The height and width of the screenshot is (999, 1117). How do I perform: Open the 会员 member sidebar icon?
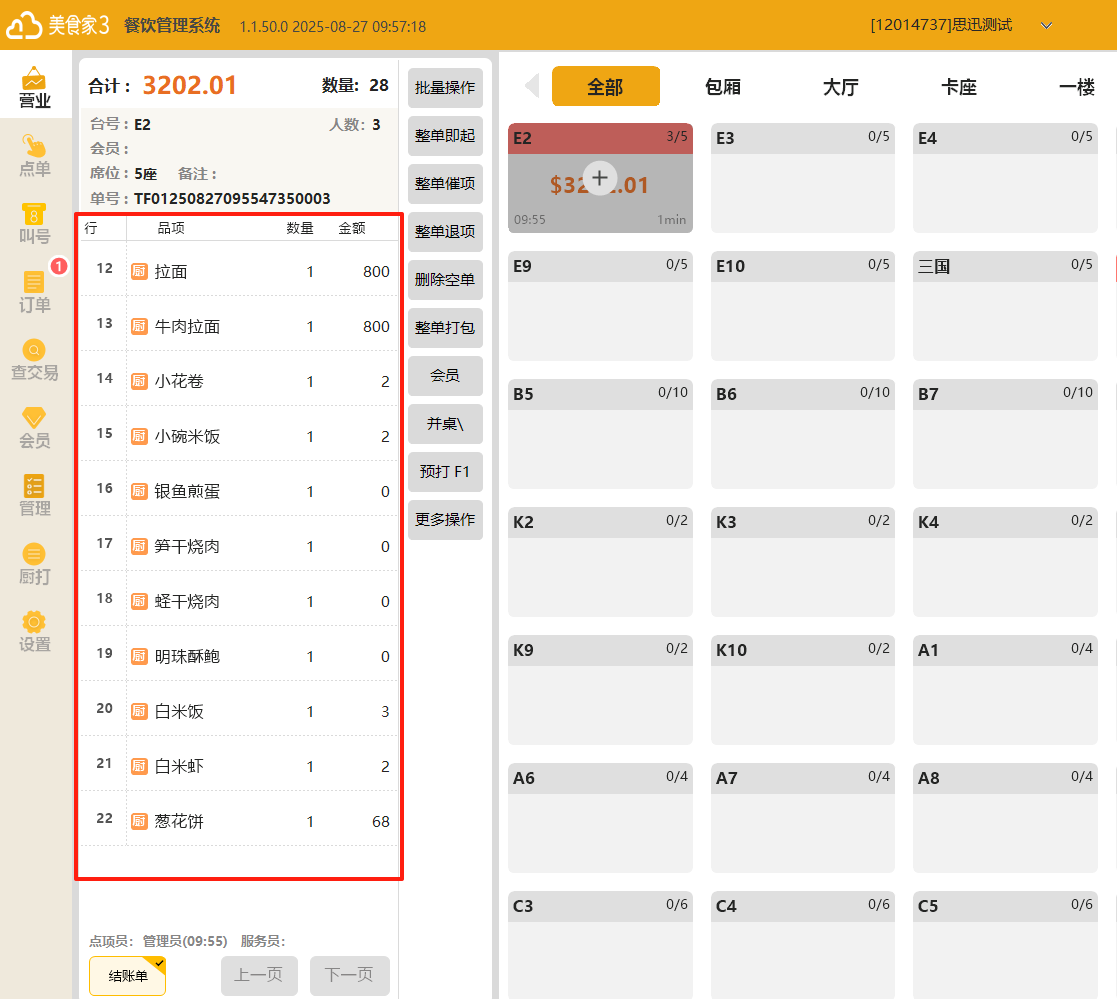point(35,428)
